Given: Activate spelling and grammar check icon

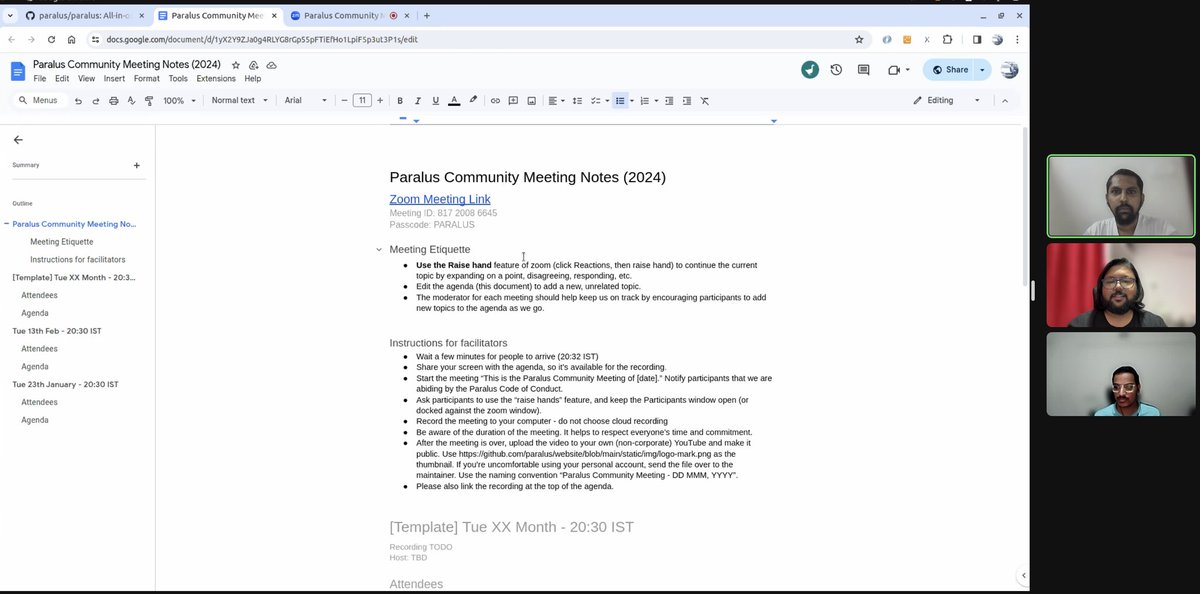Looking at the screenshot, I should (x=132, y=101).
